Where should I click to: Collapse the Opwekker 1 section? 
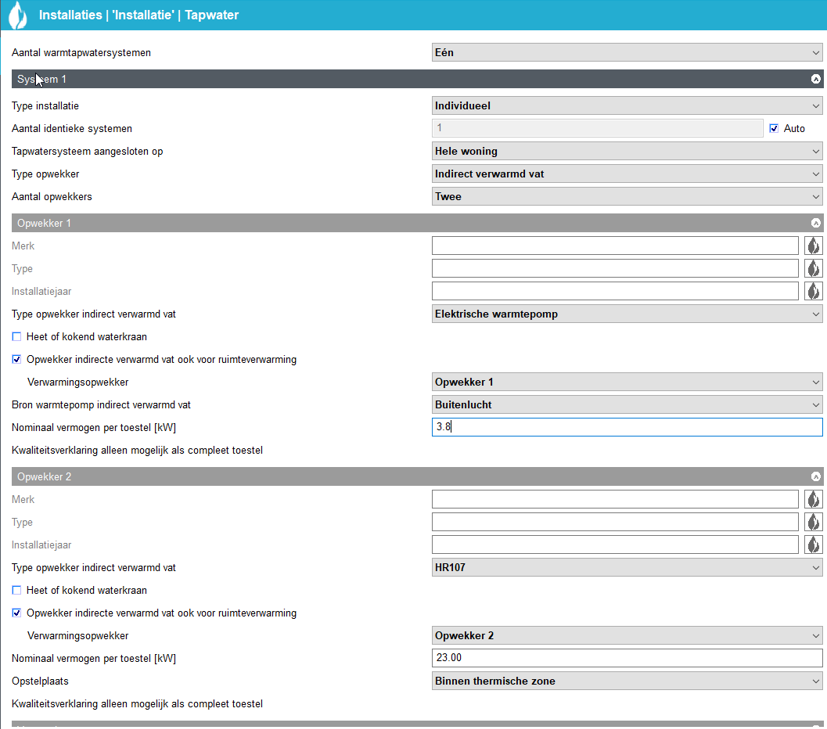815,223
